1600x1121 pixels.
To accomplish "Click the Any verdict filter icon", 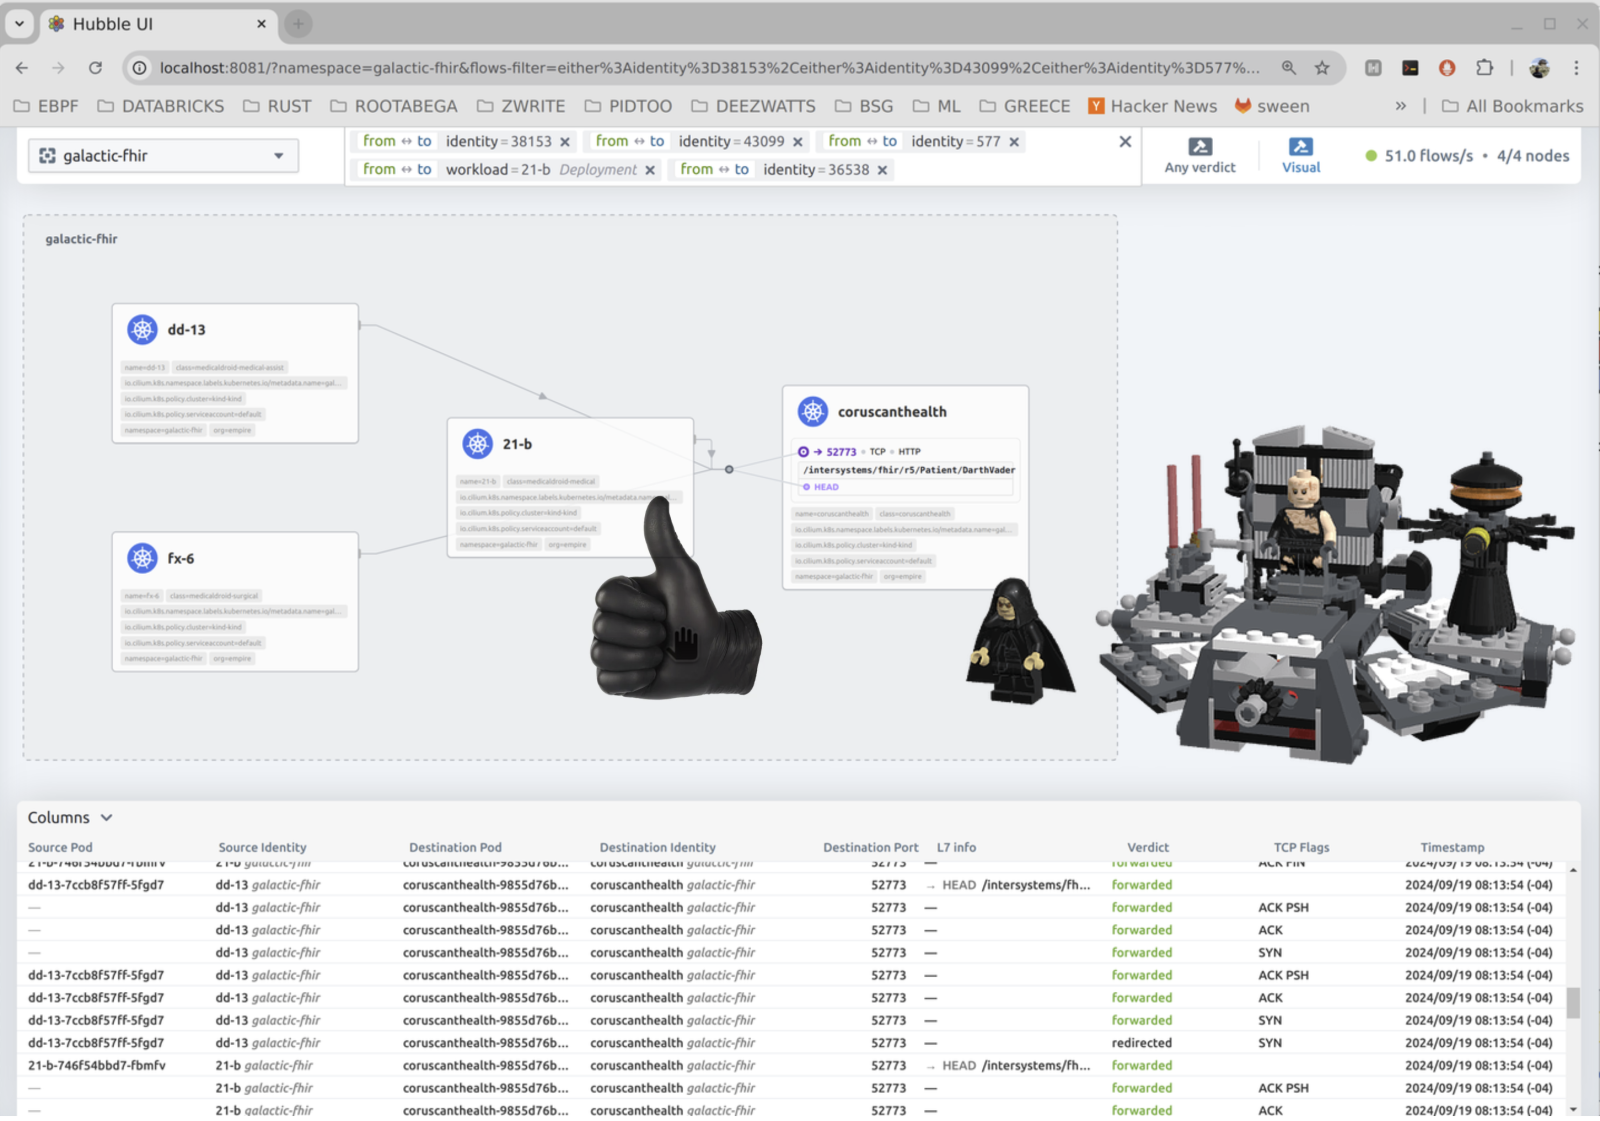I will [x=1200, y=147].
